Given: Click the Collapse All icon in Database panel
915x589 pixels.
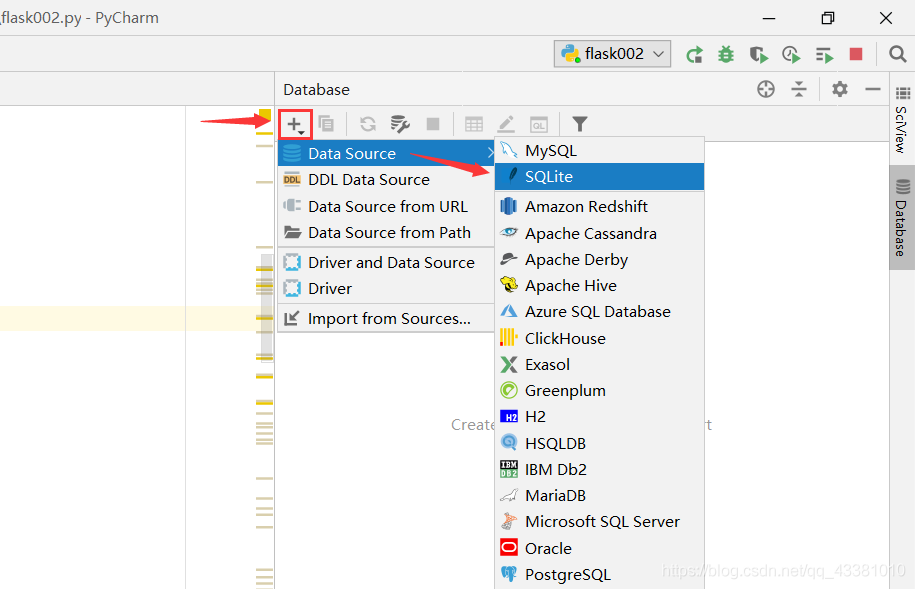Looking at the screenshot, I should pos(799,89).
